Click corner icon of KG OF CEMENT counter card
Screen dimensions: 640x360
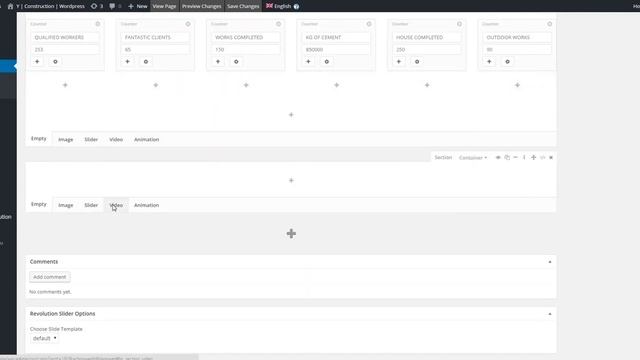pyautogui.click(x=369, y=24)
